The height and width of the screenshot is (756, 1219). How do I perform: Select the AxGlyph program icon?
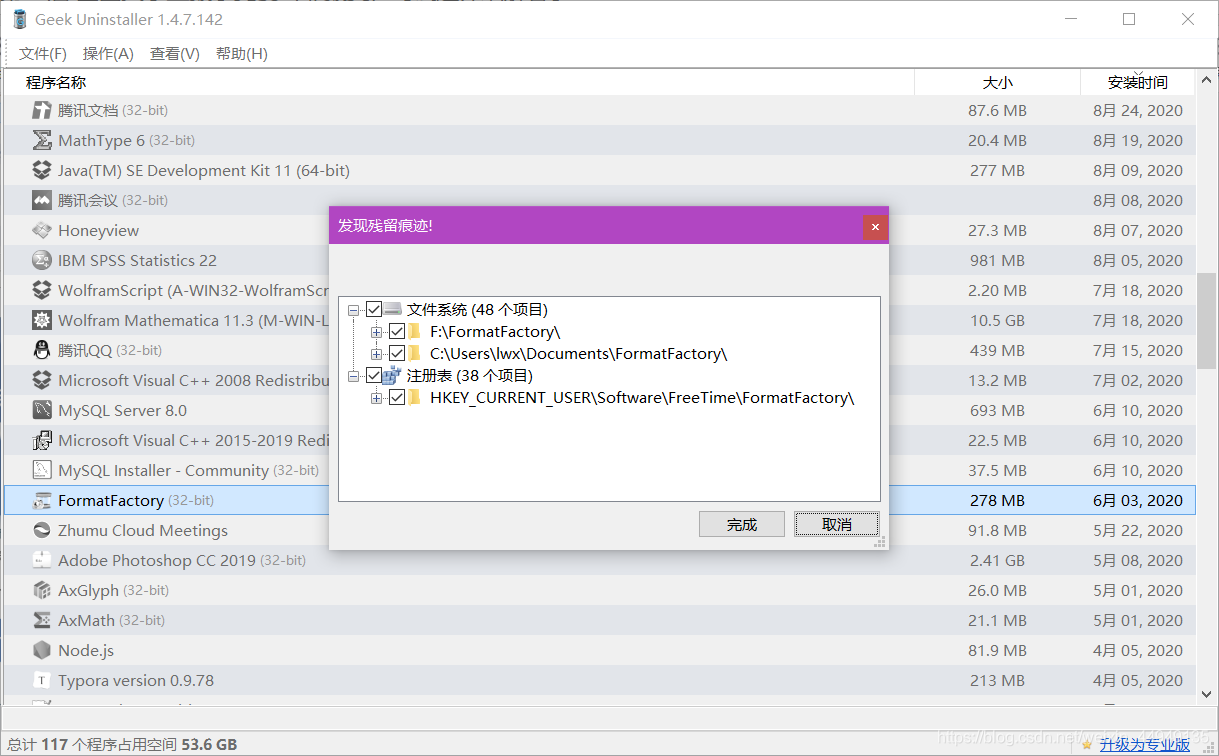click(41, 590)
